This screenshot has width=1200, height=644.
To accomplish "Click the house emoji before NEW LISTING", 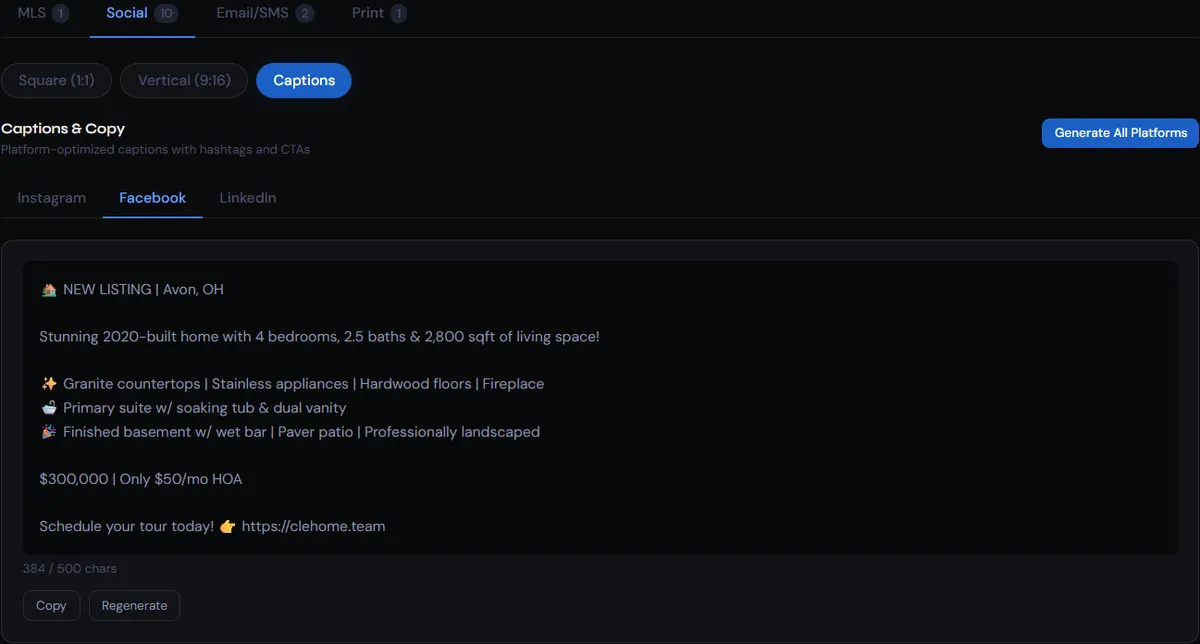I will 49,289.
